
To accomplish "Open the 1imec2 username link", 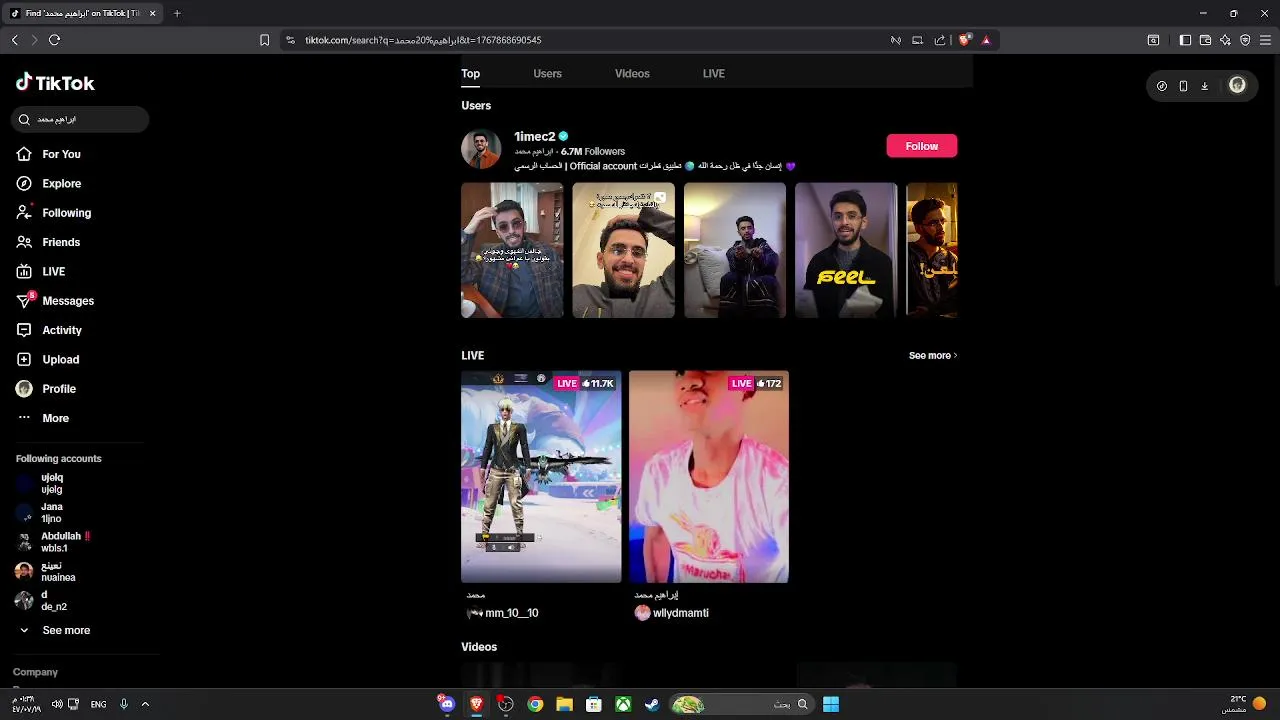I will (x=534, y=136).
